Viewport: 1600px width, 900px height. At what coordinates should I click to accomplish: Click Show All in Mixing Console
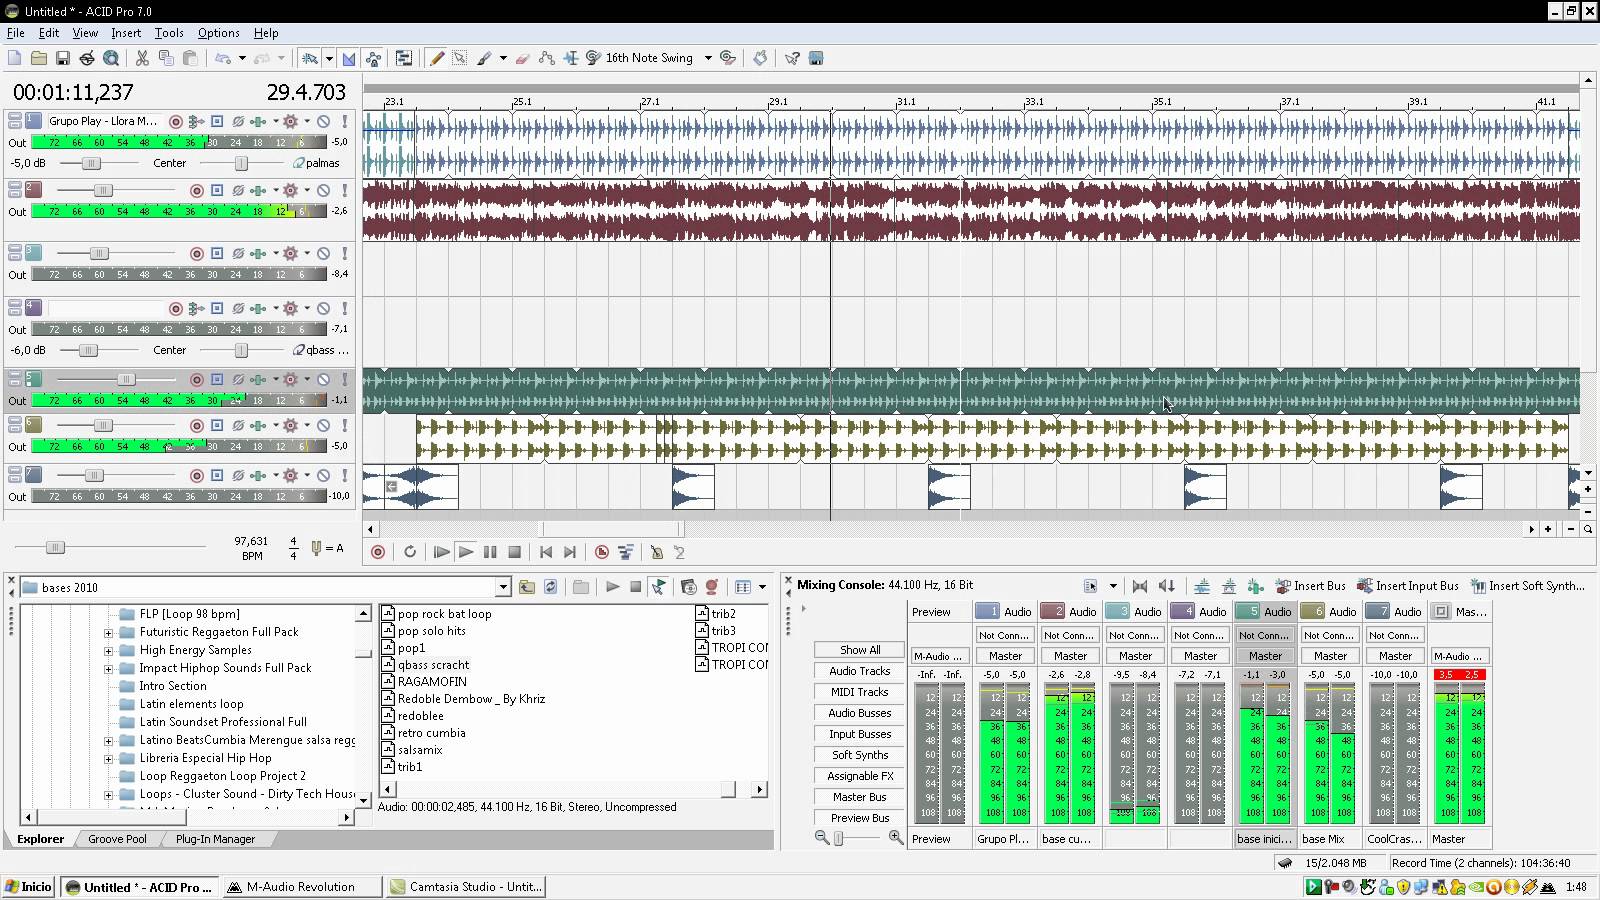[859, 650]
